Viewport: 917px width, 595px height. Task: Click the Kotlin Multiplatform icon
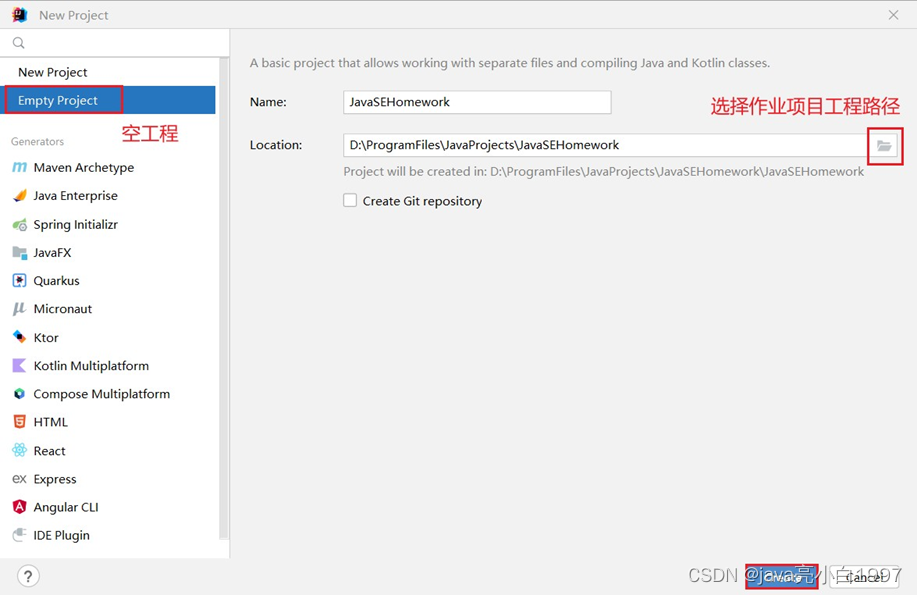(19, 366)
